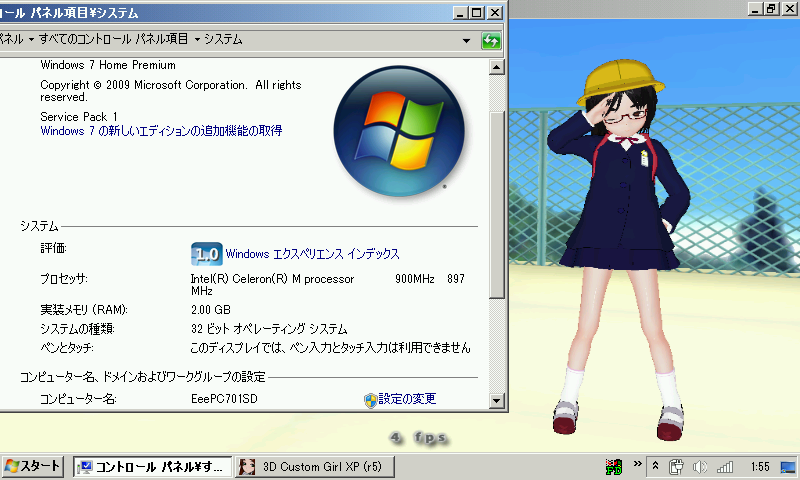Show hidden tray icons with the up arrow
800x480 pixels.
tap(654, 466)
